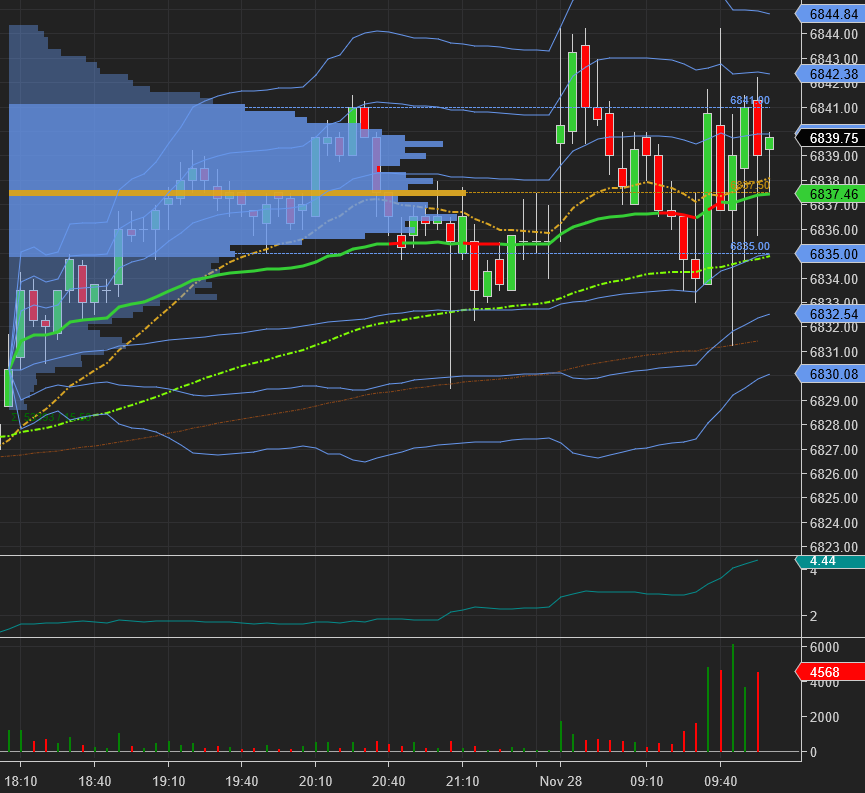865x793 pixels.
Task: Select the 18:10 time axis label
Action: coord(21,780)
